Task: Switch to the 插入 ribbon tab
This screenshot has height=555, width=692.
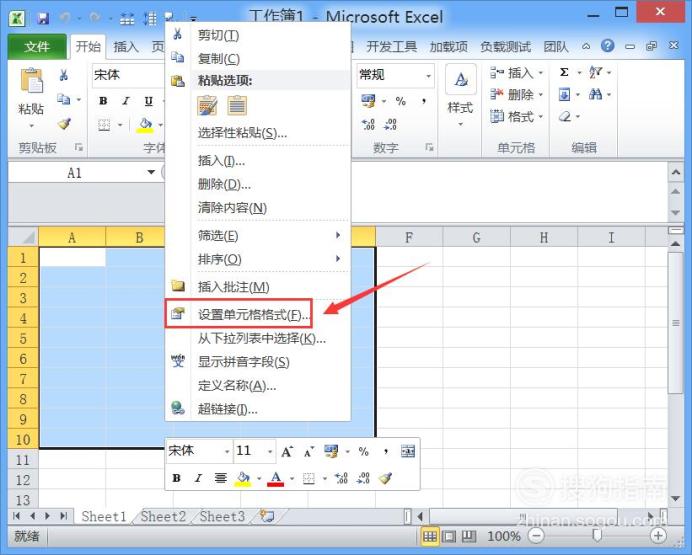Action: click(126, 47)
